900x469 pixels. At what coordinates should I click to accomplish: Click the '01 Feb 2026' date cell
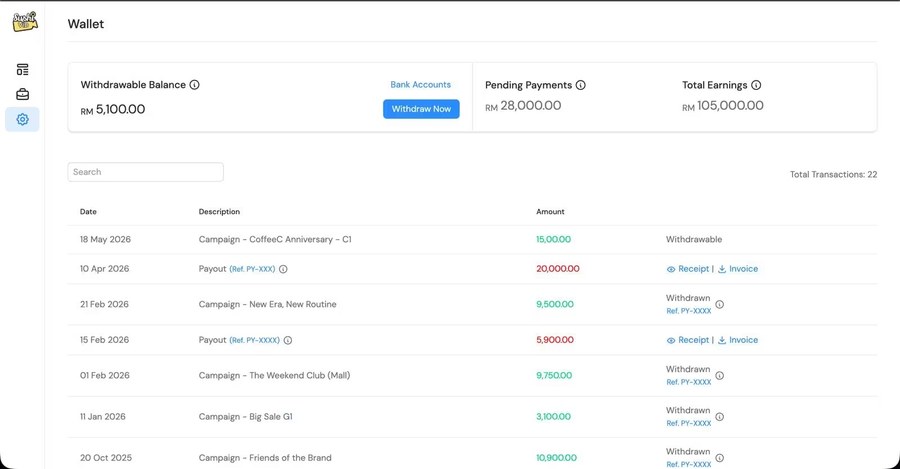(x=105, y=375)
